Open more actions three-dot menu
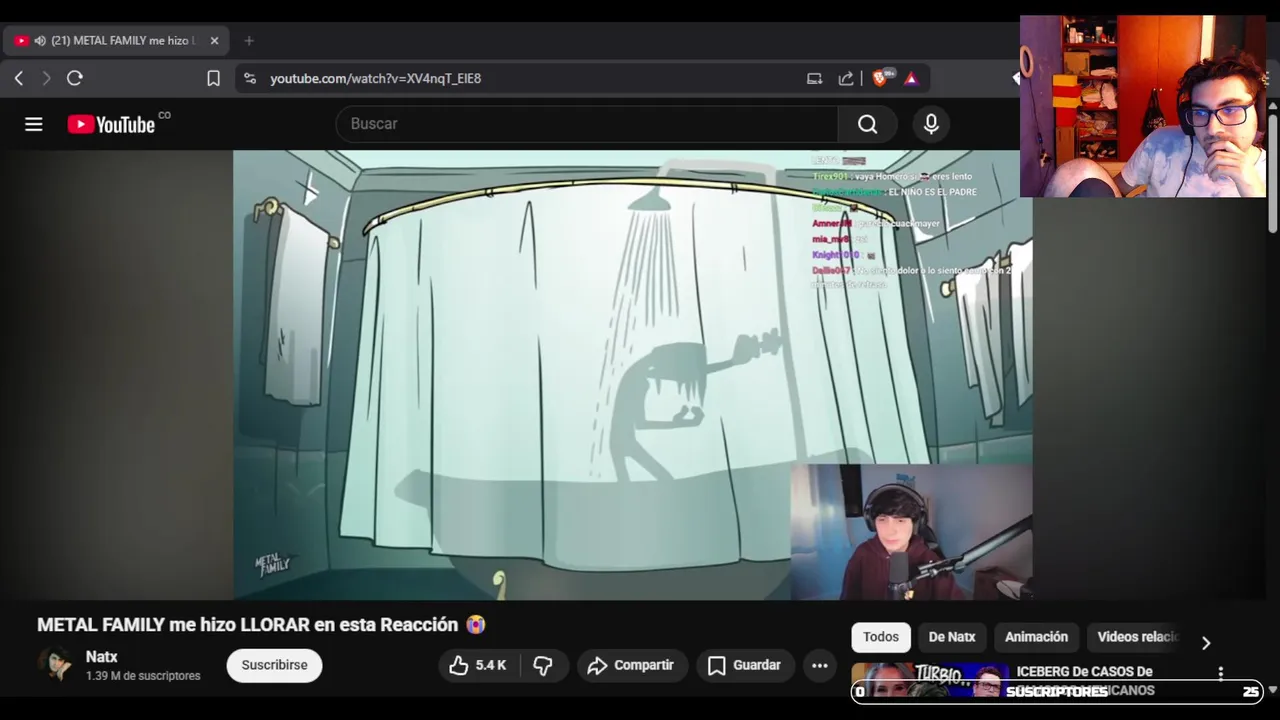 pyautogui.click(x=820, y=665)
